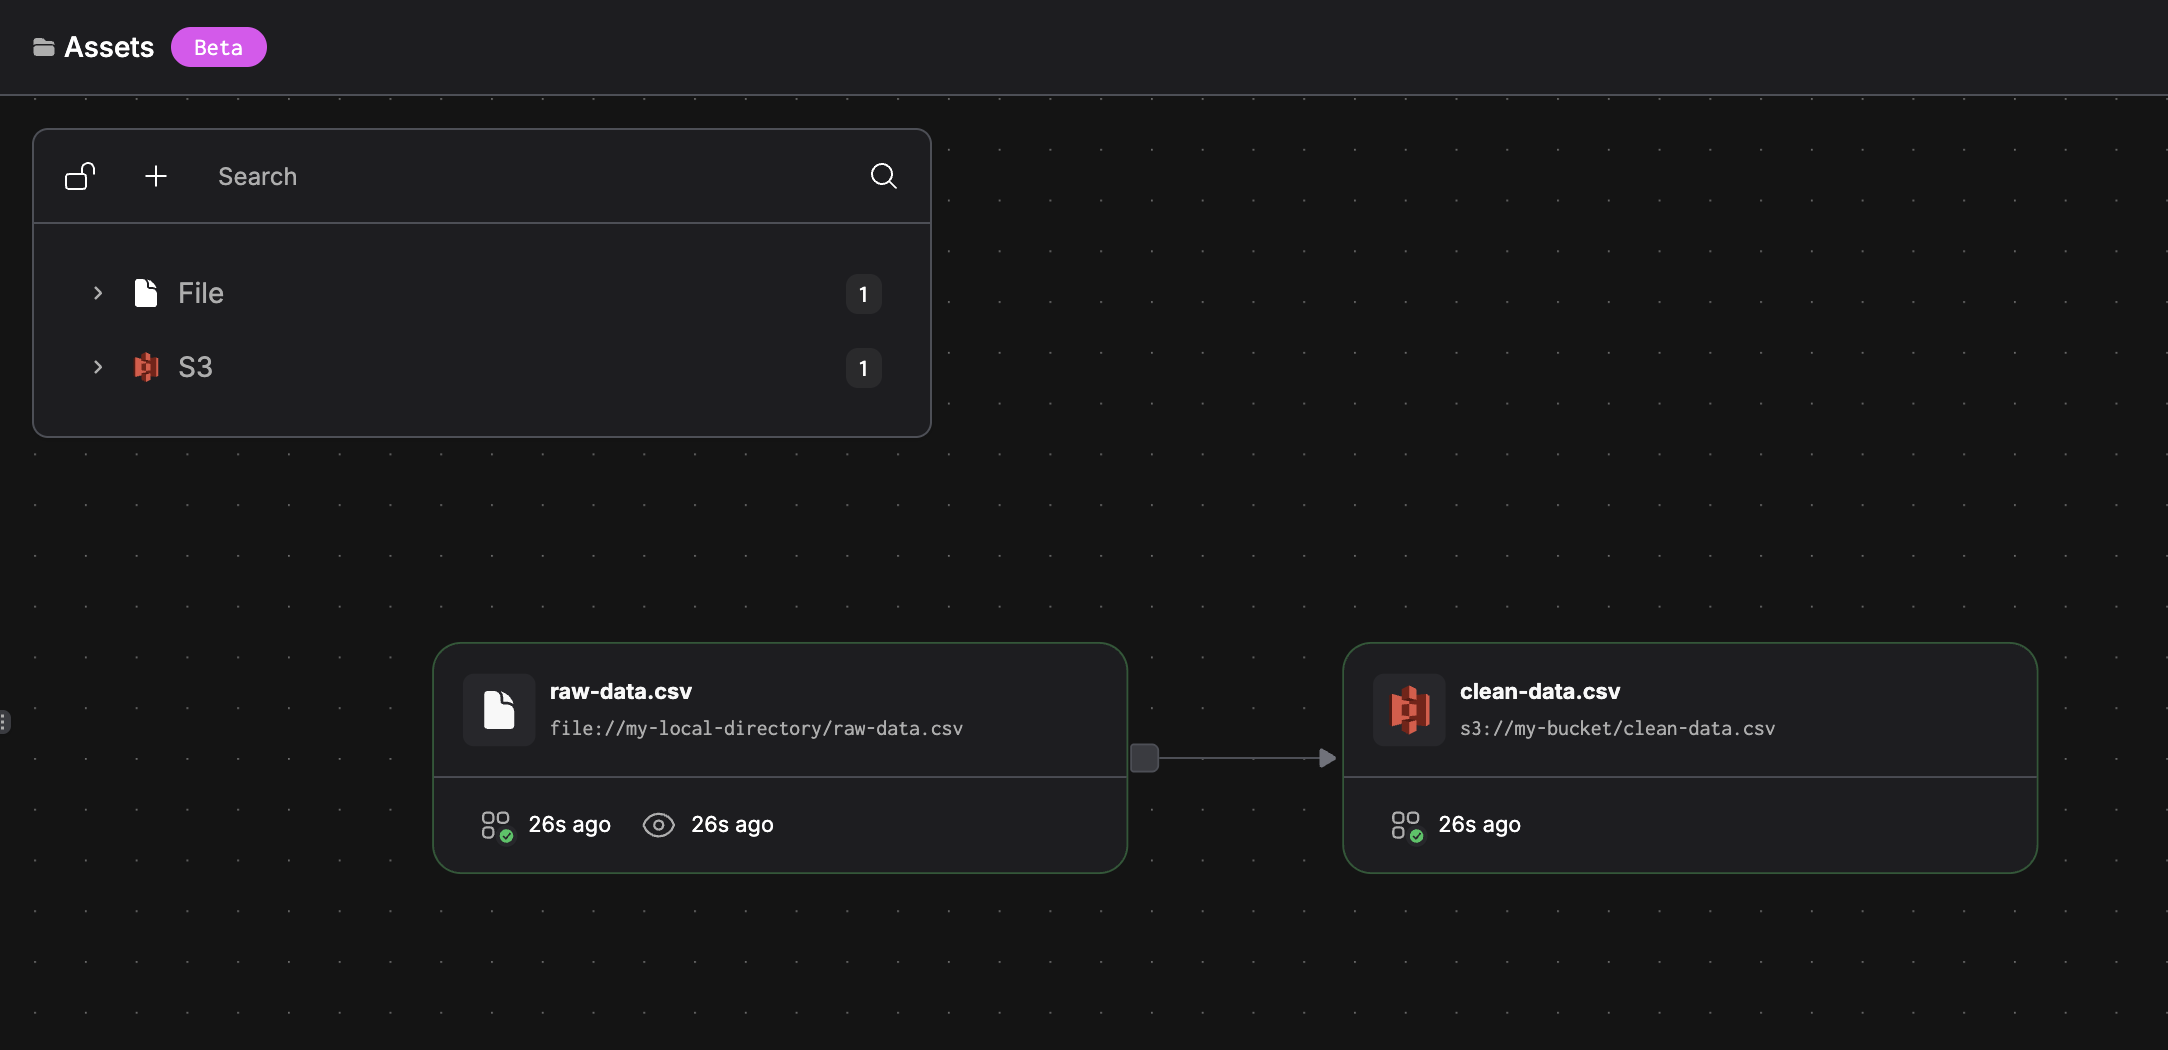Click the File document icon in the asset list
This screenshot has width=2168, height=1050.
point(146,293)
